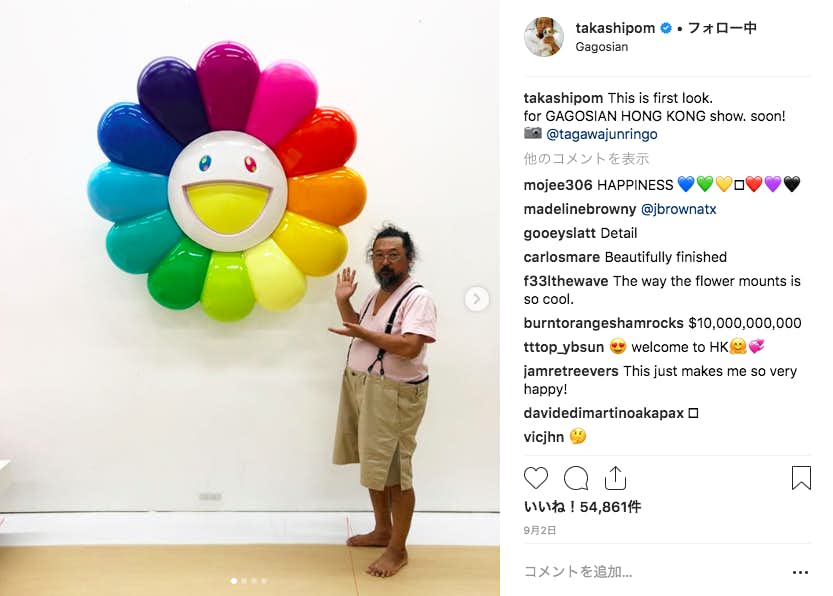View mojee306's profile from comment

pyautogui.click(x=558, y=185)
